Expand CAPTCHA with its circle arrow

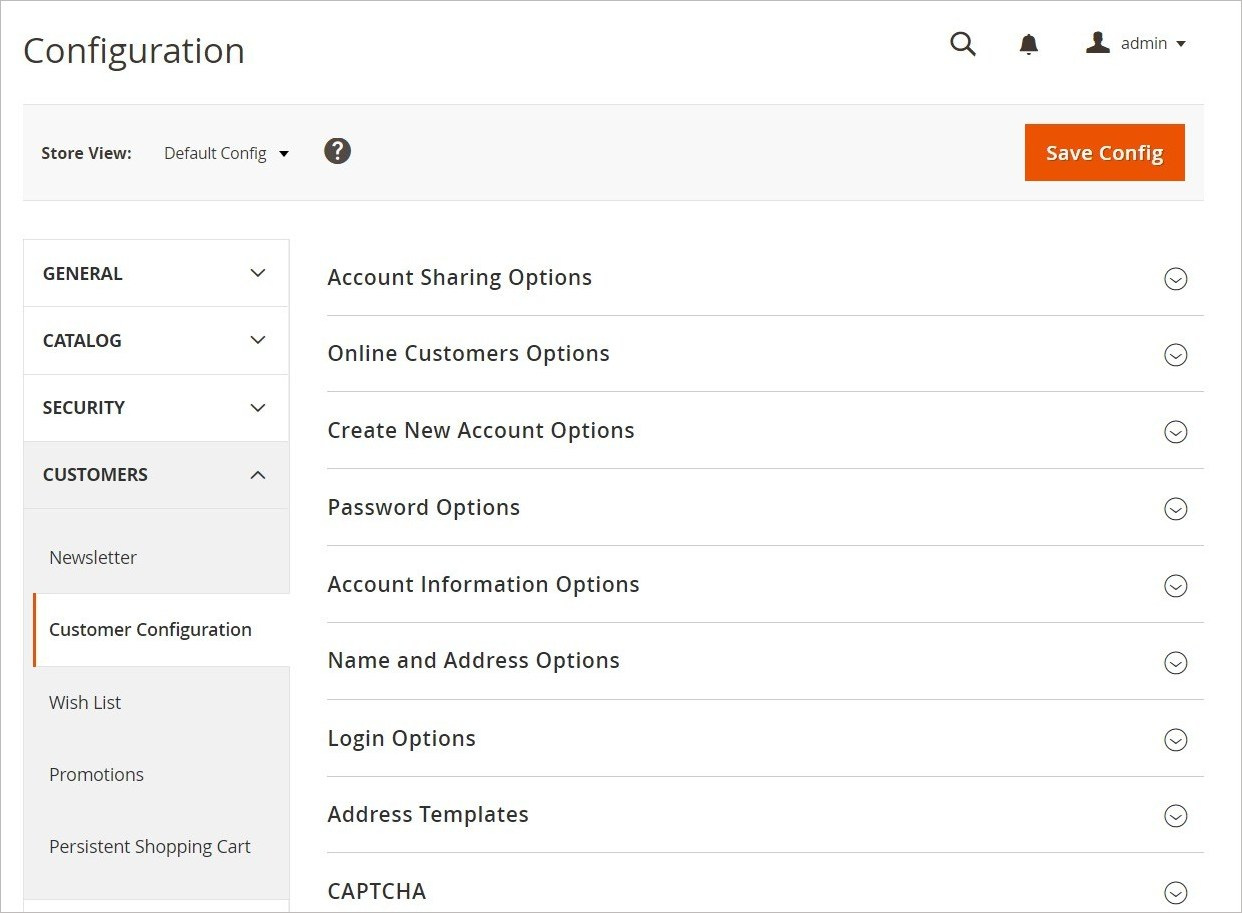point(1175,893)
